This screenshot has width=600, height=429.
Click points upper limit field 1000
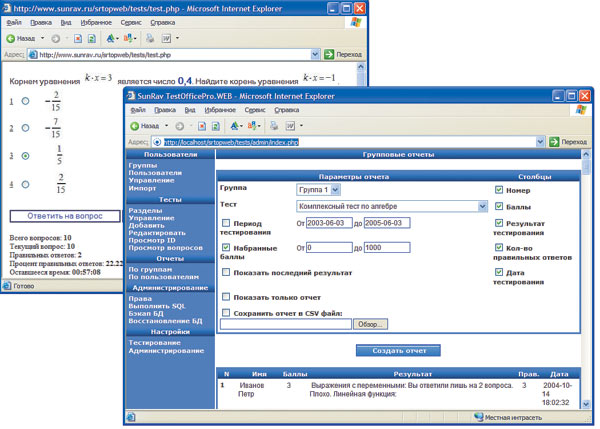click(387, 248)
